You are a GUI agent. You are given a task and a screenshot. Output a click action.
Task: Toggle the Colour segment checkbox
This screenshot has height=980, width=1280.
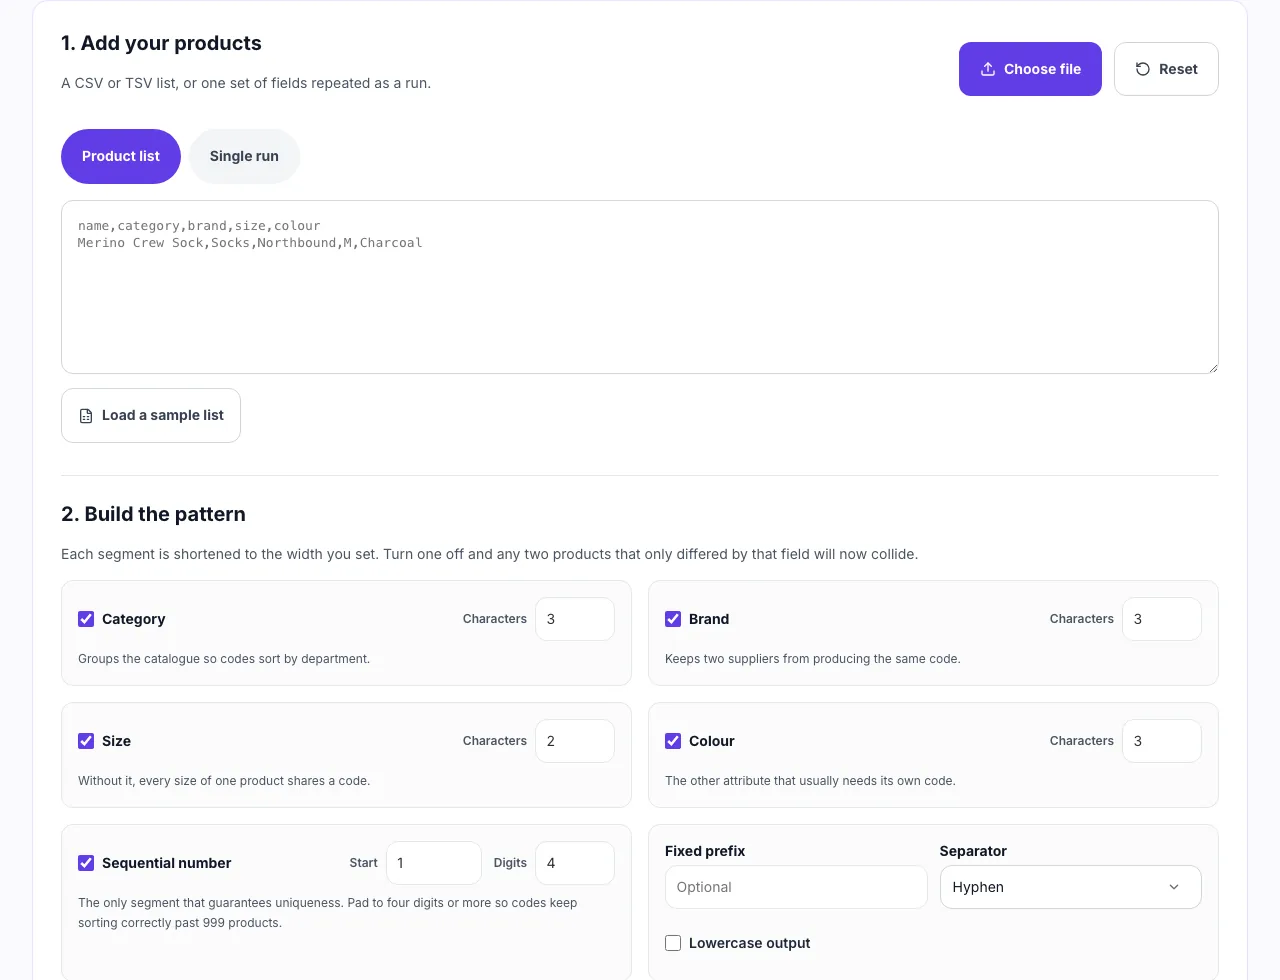[673, 741]
